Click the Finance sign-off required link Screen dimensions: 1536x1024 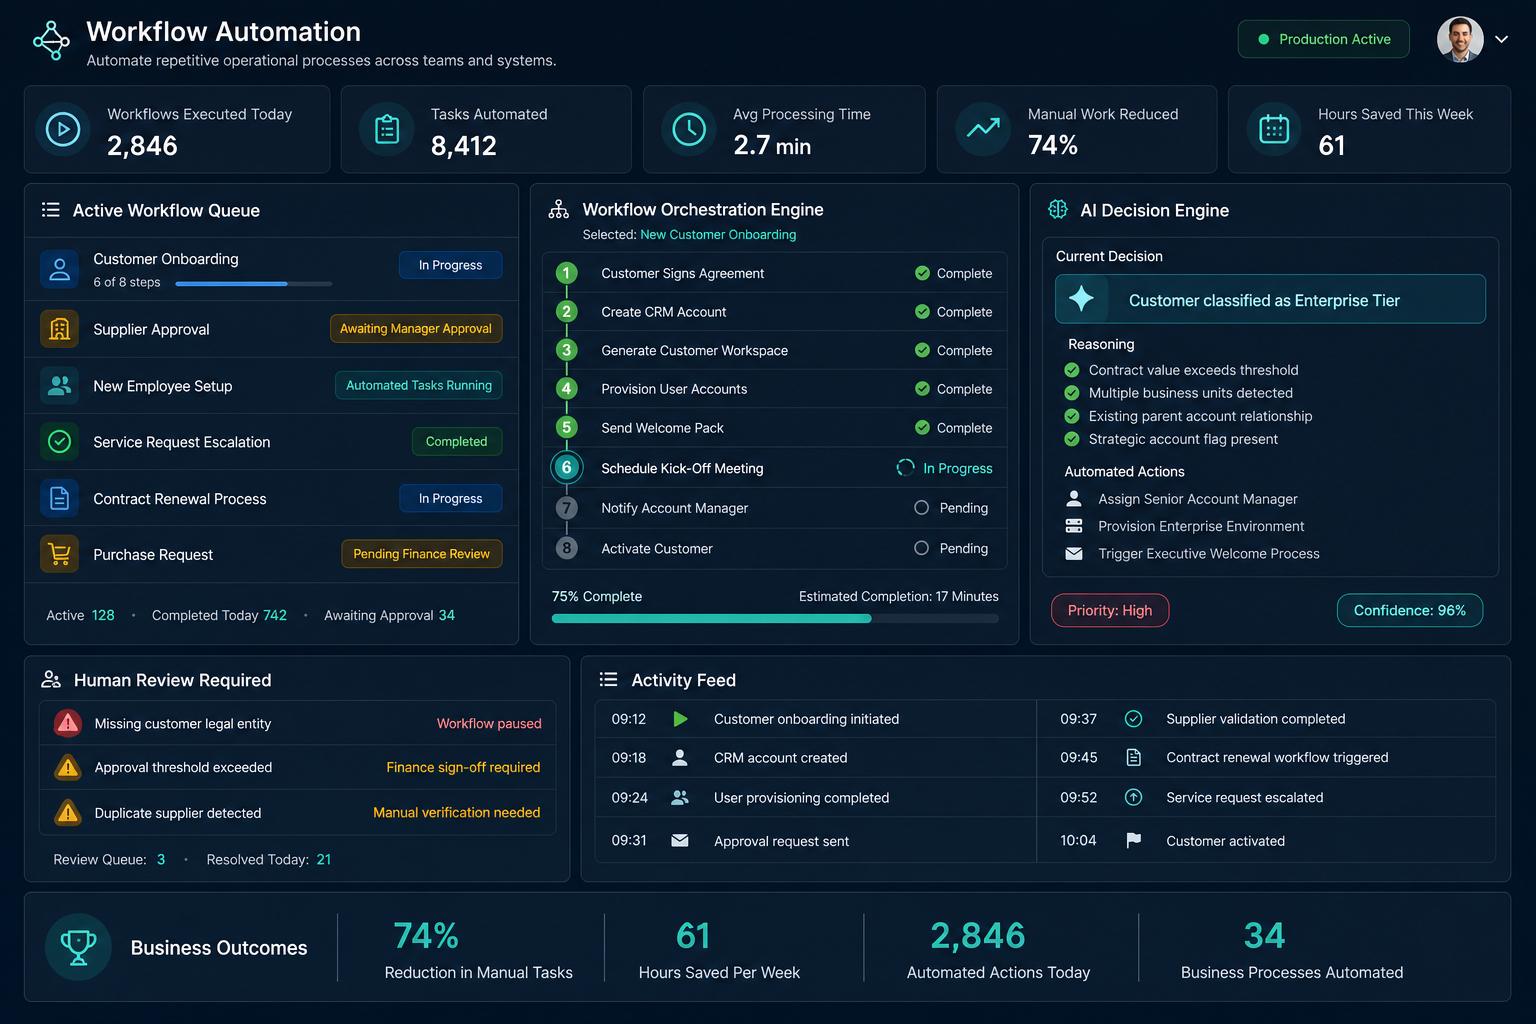(463, 767)
